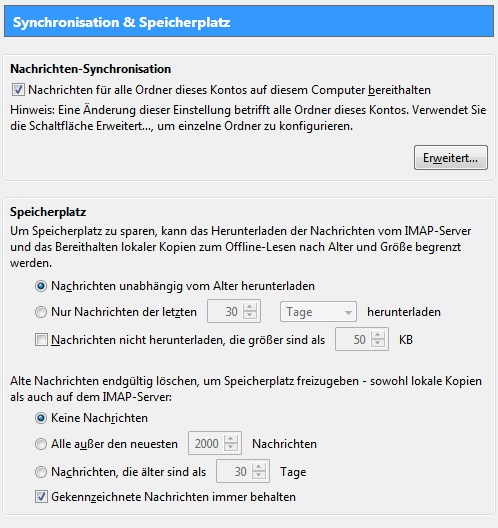Click the Synchronisation & Speicherplatz header bar
This screenshot has width=498, height=528.
(249, 22)
